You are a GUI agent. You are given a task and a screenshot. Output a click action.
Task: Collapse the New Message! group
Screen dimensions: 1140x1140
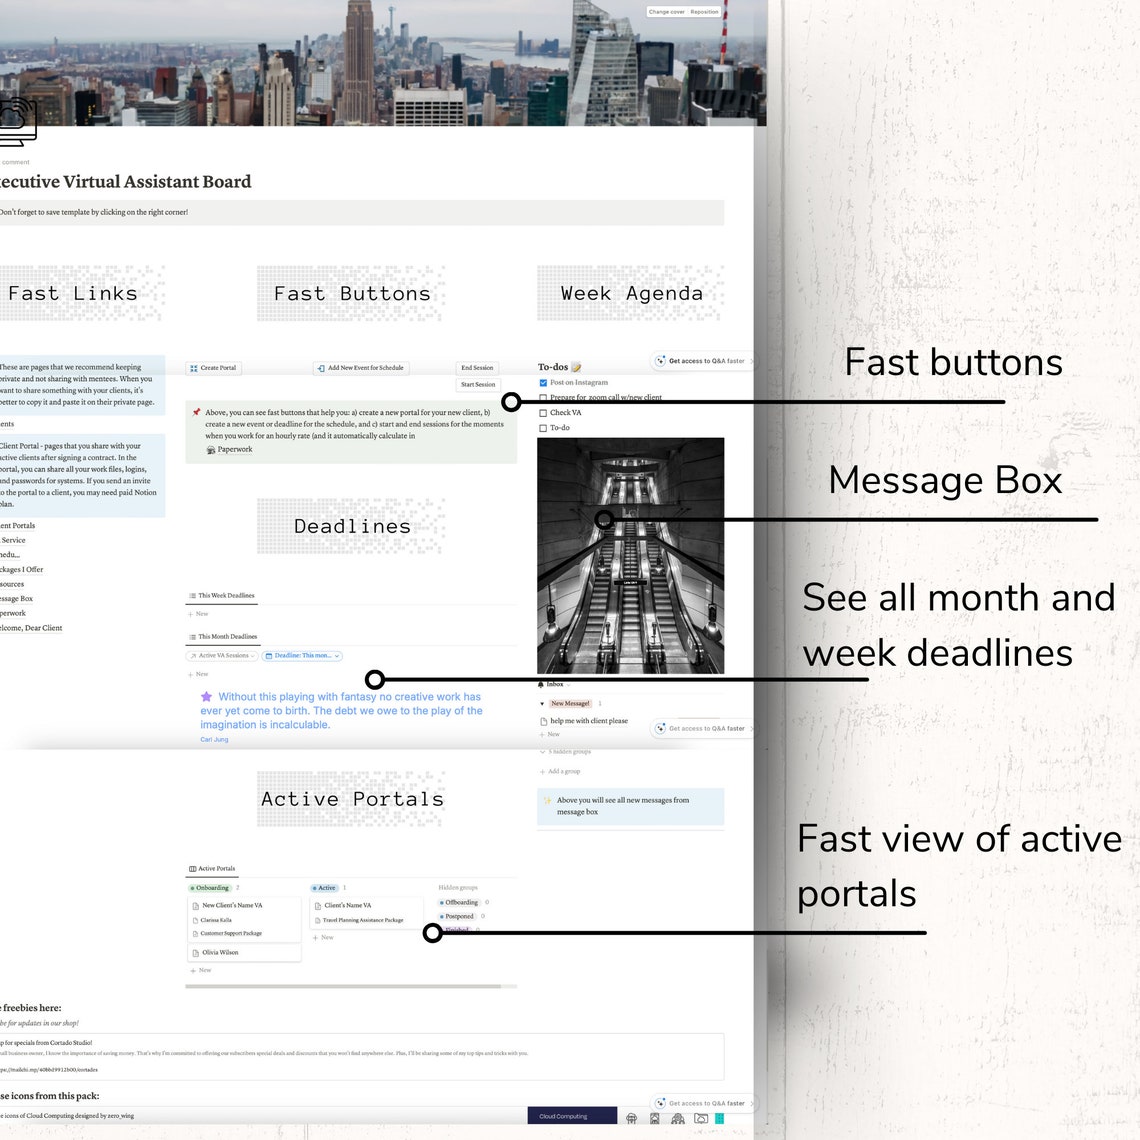(x=541, y=703)
